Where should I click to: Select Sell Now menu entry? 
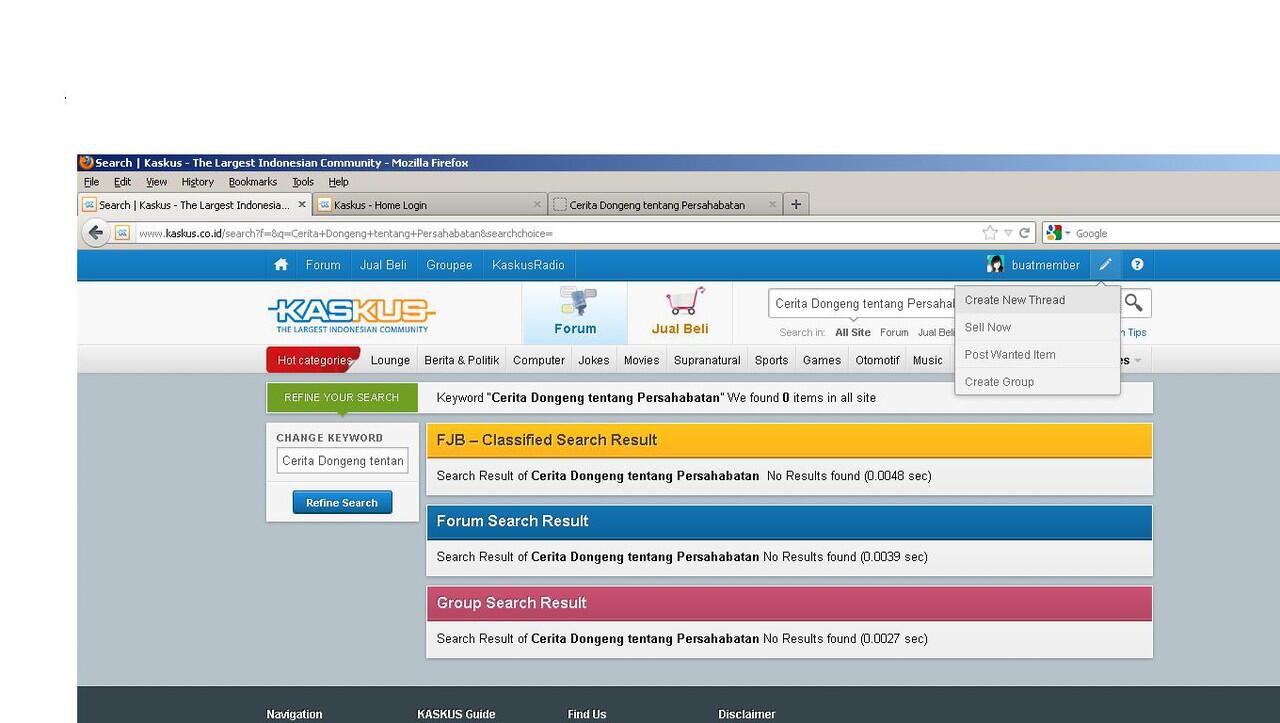pos(1037,327)
